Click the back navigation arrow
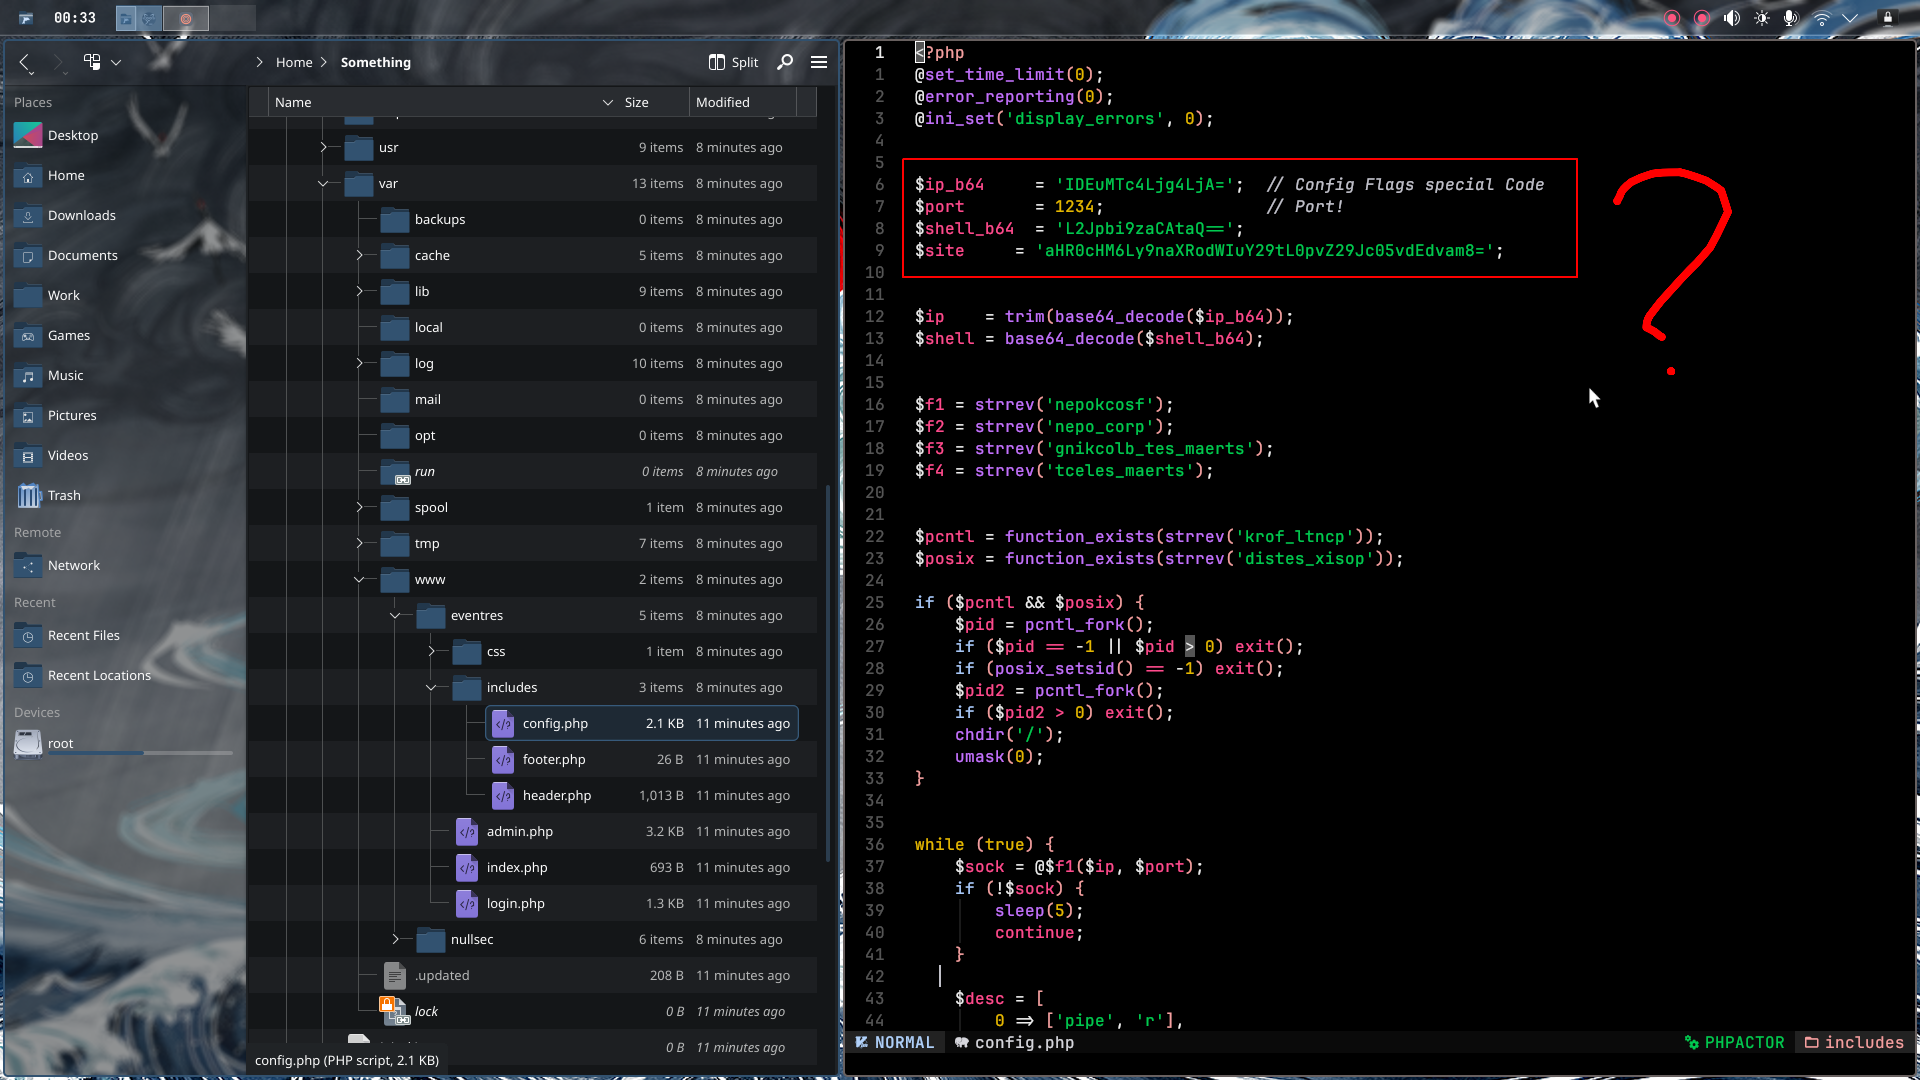1920x1080 pixels. click(x=25, y=62)
